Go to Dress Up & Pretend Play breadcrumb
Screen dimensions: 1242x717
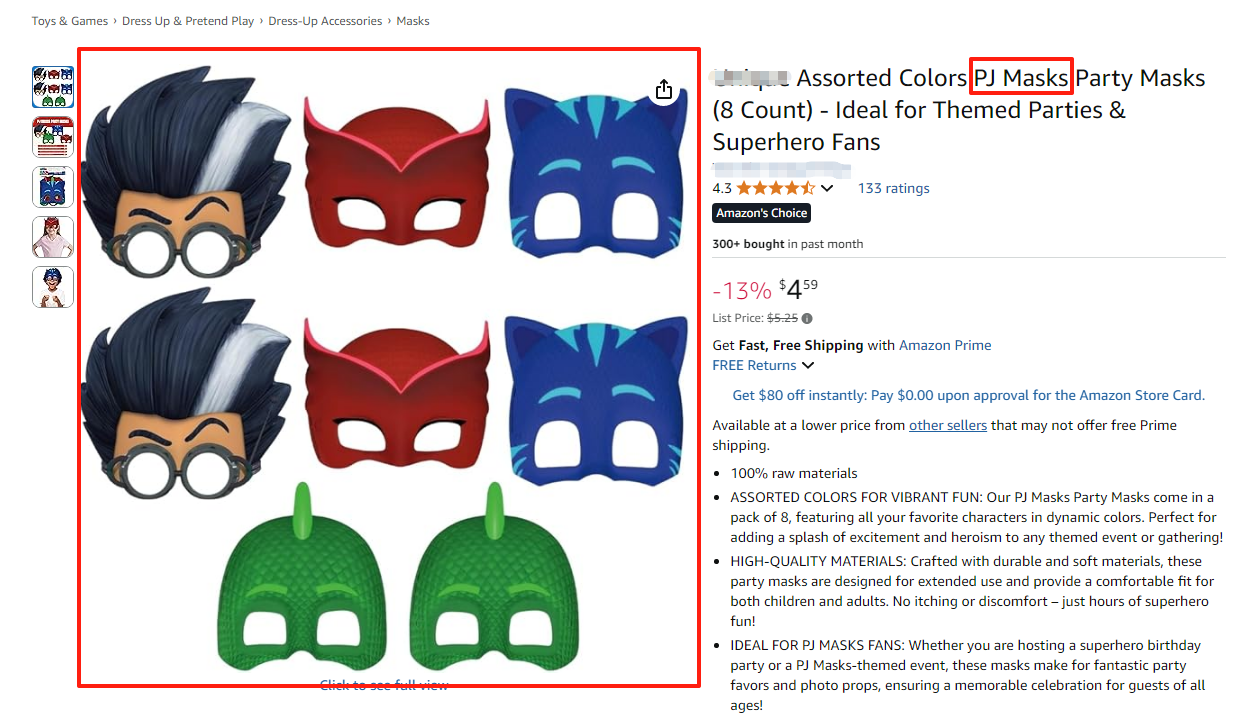[x=188, y=21]
